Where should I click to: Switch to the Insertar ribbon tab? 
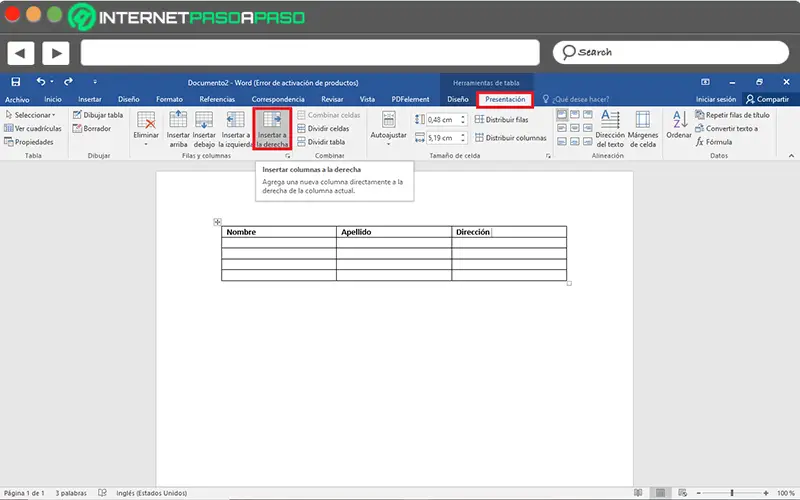point(90,99)
